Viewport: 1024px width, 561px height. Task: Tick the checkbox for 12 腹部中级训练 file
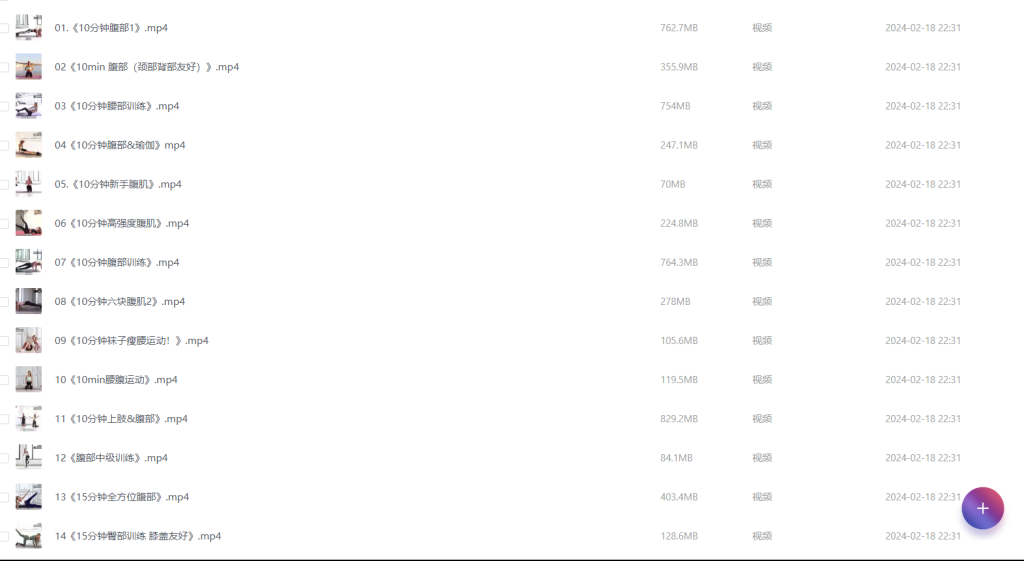(x=4, y=458)
